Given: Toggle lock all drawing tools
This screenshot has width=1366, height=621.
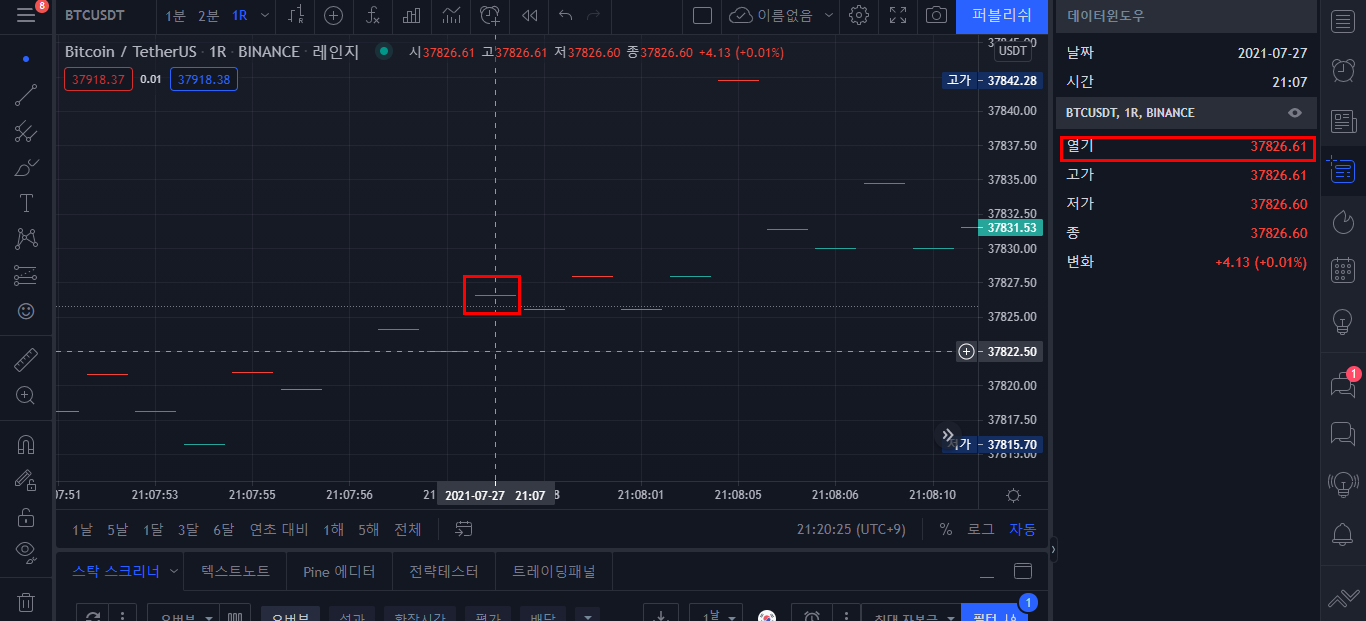Looking at the screenshot, I should [x=26, y=516].
